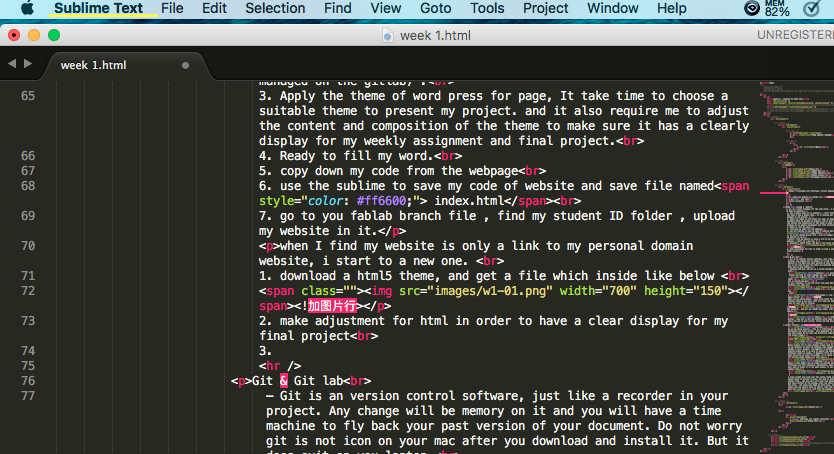Click the checkmark menu bar icon
The image size is (834, 454).
point(812,8)
